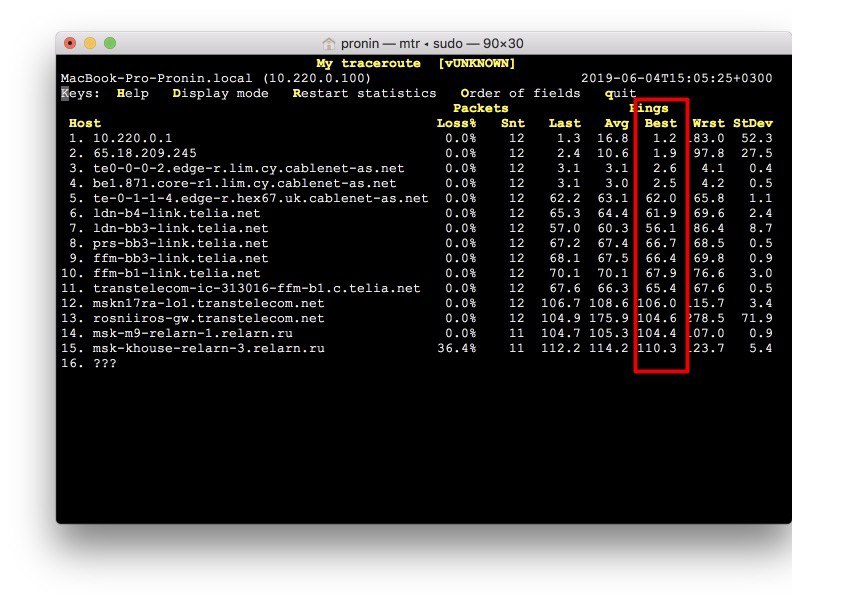
Task: Maximize the window with green button
Action: (110, 43)
